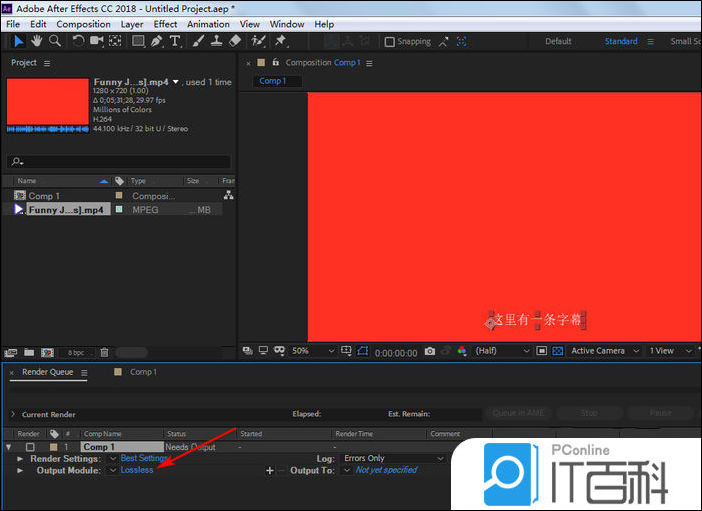Screen dimensions: 702x511
Task: Delete selected item with trash icon
Action: (104, 352)
